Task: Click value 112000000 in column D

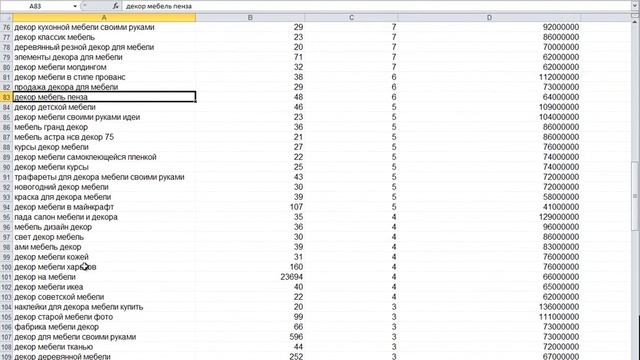Action: (559, 77)
